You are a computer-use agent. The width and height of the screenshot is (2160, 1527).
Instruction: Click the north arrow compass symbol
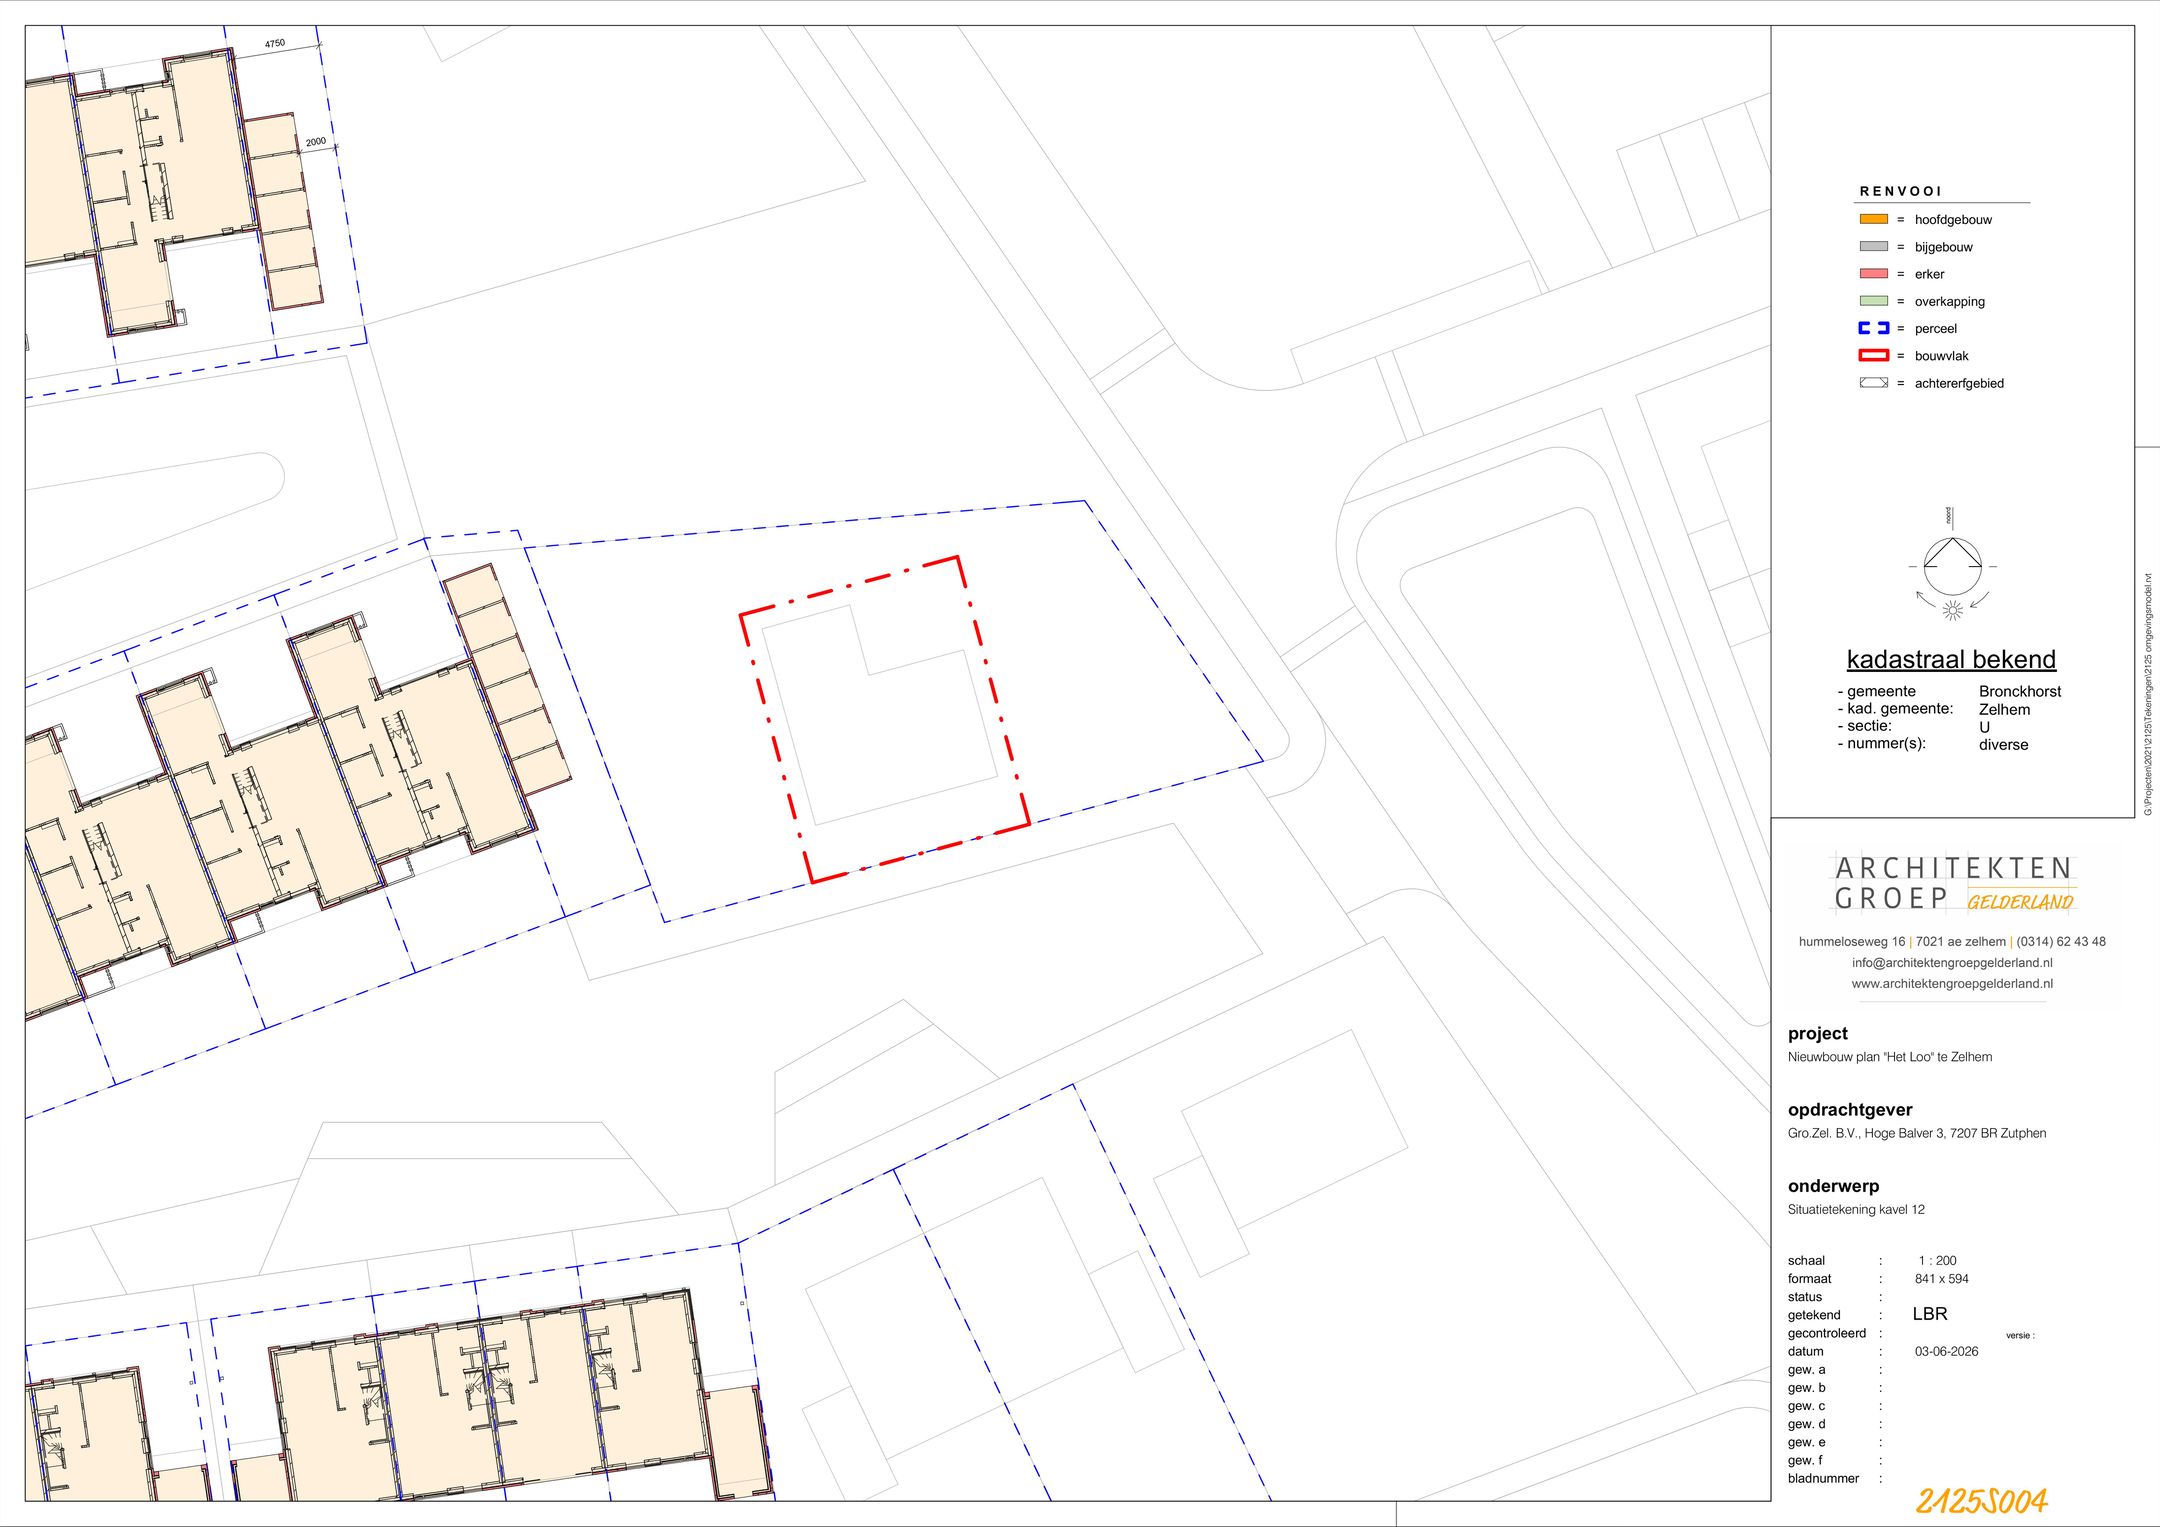coord(1952,566)
